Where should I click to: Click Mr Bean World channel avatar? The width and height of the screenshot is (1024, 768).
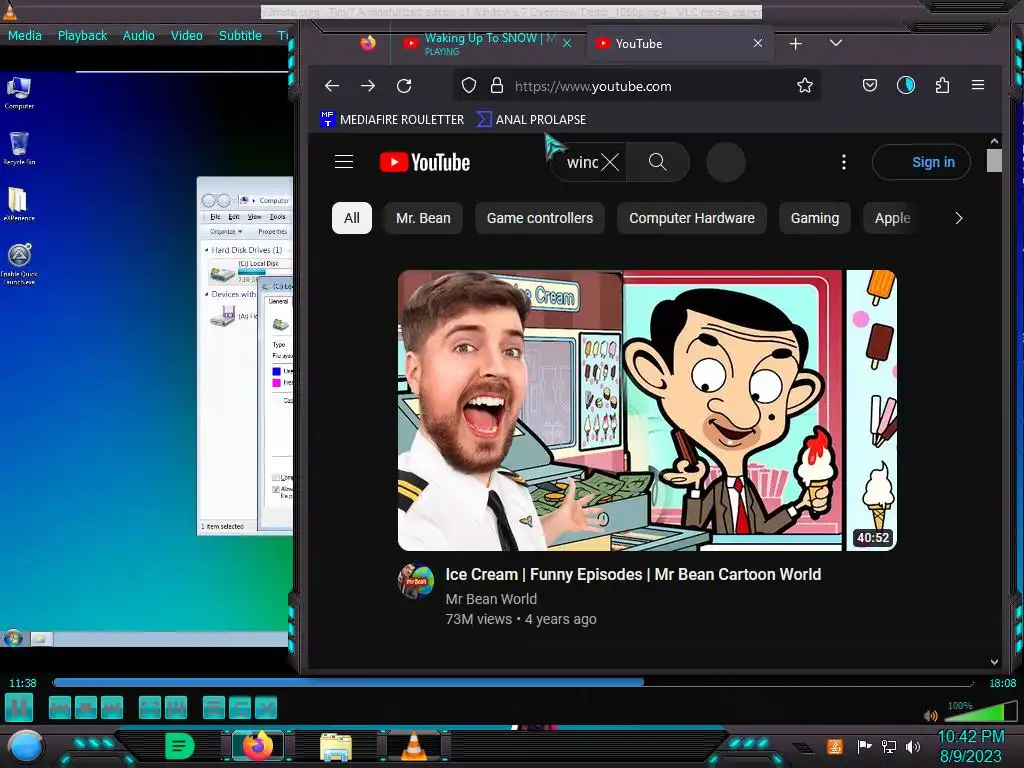coord(416,581)
